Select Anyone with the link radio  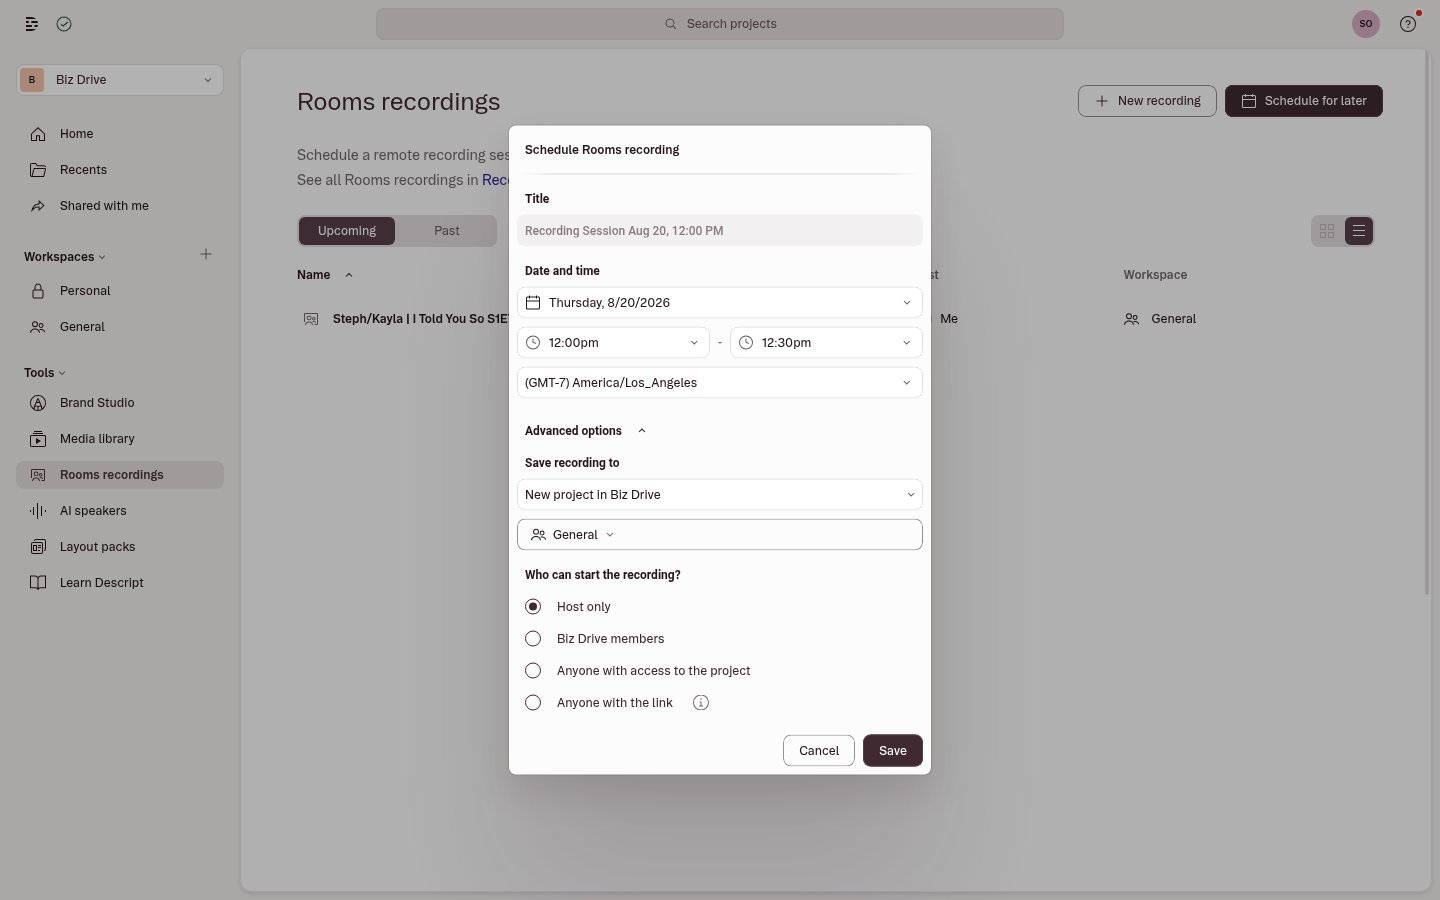click(533, 703)
